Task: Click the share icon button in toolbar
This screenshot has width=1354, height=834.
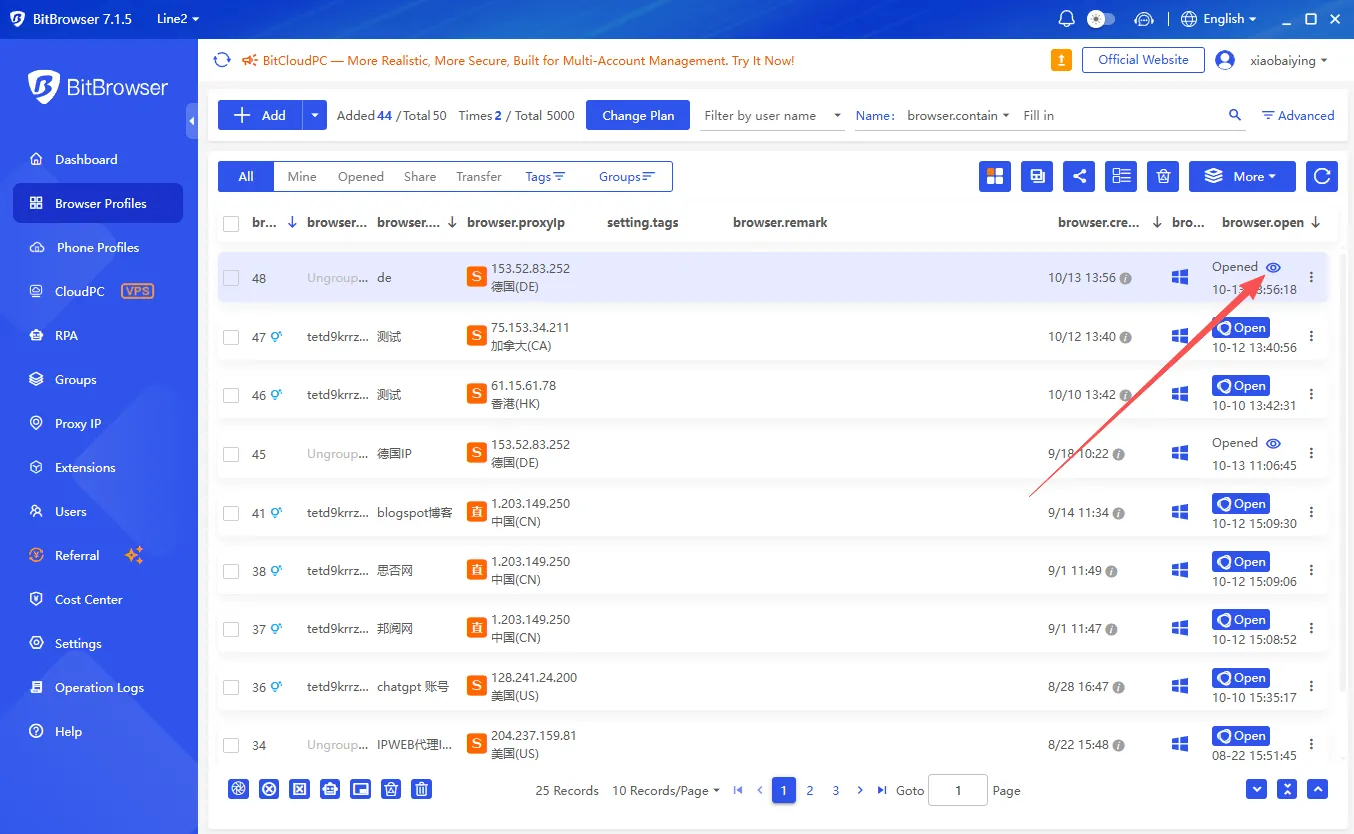Action: (x=1079, y=177)
